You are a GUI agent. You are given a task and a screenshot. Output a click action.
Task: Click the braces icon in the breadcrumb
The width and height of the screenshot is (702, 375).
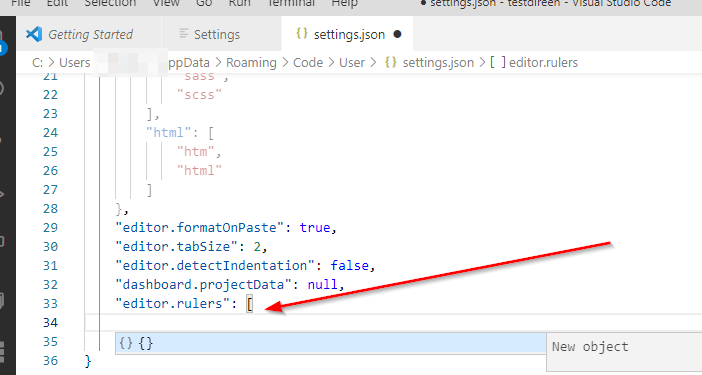click(x=390, y=62)
